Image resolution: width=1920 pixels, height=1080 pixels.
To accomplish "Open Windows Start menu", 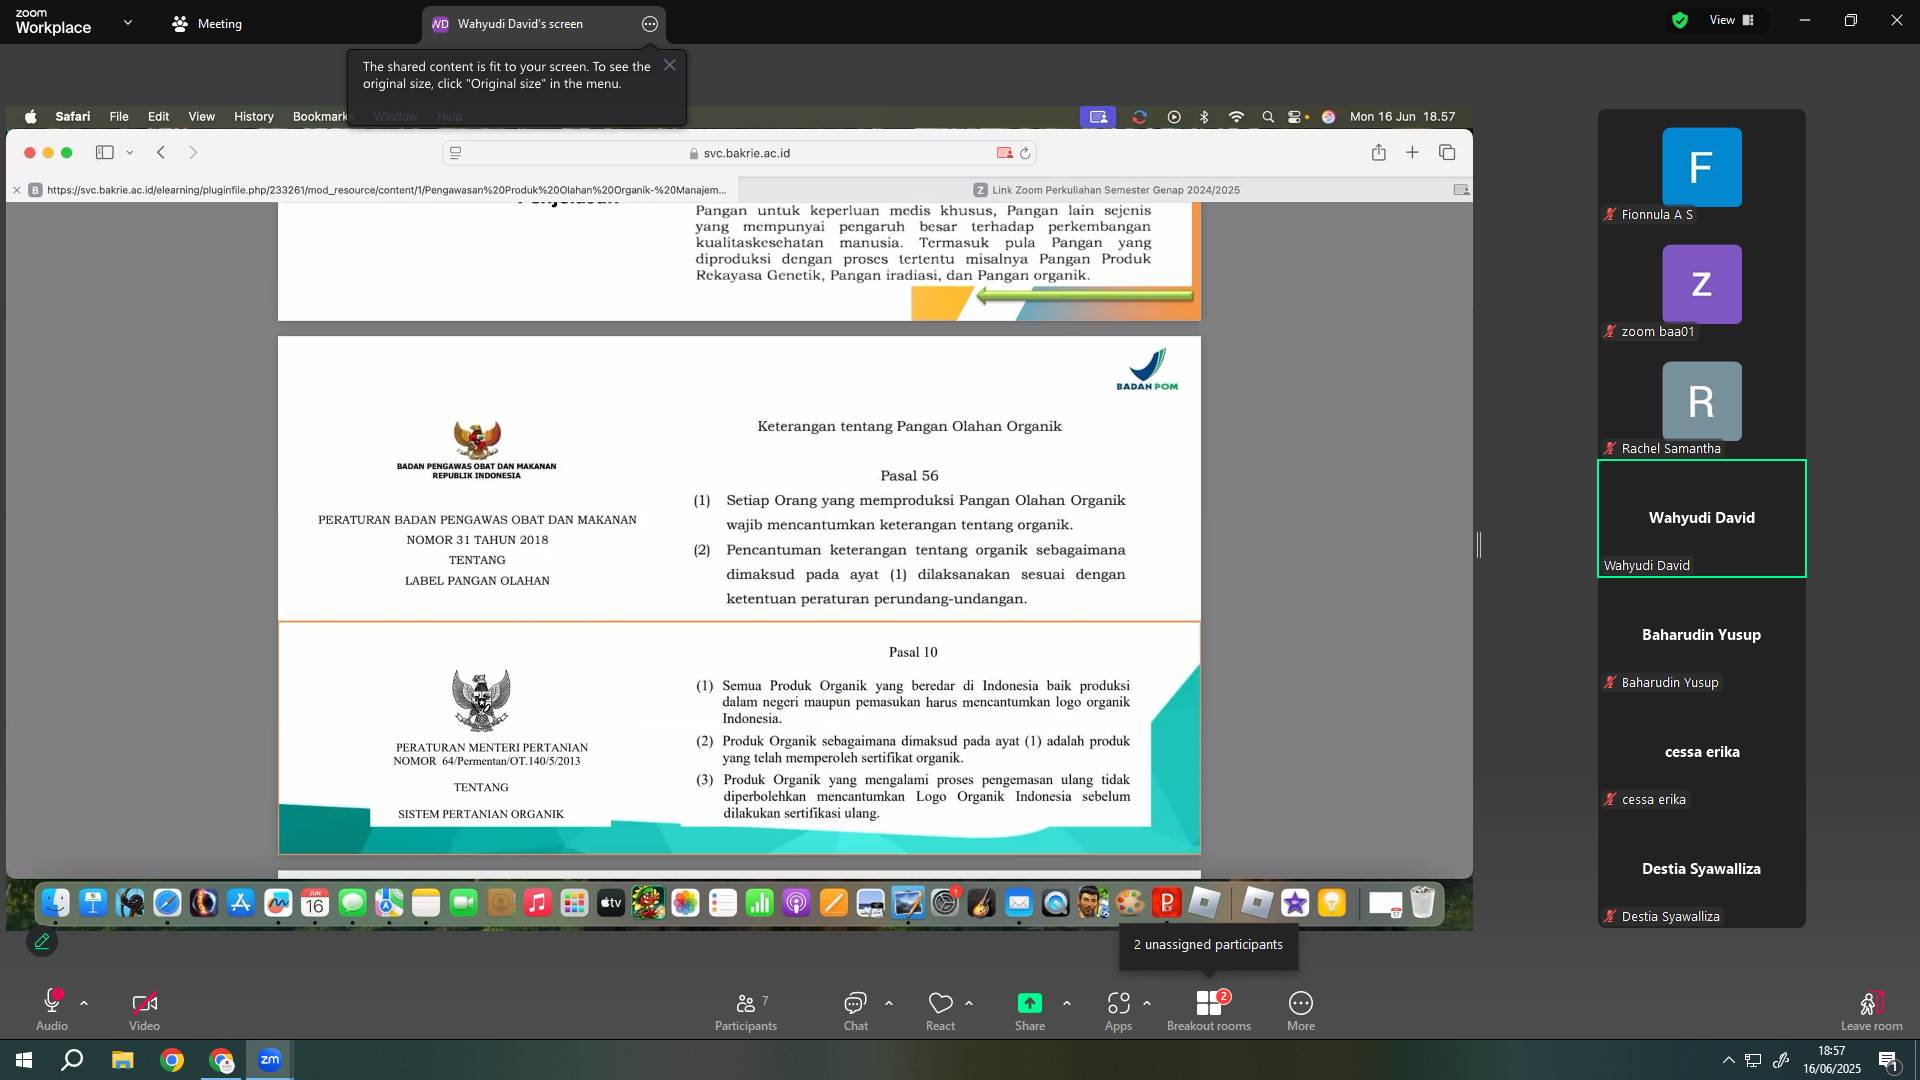I will point(24,1060).
